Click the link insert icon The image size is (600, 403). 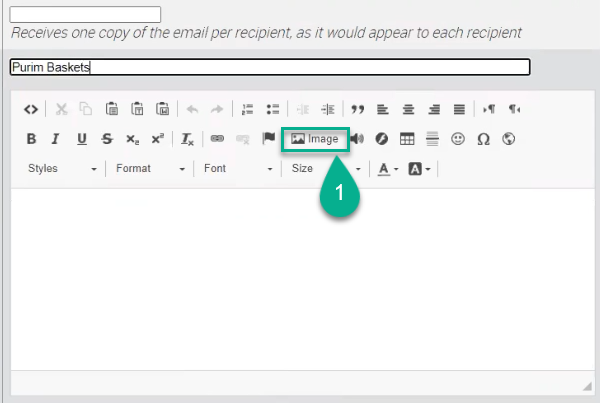coord(217,139)
